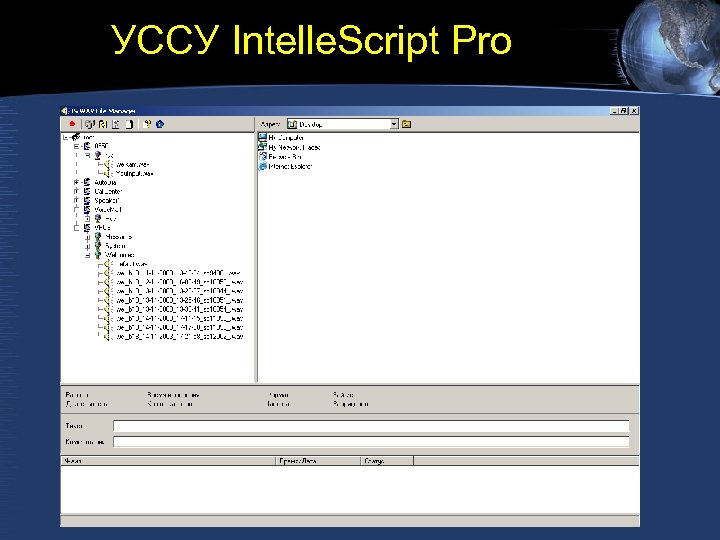Expand the CallCenter tree node
Viewport: 720px width, 540px height.
pyautogui.click(x=76, y=191)
